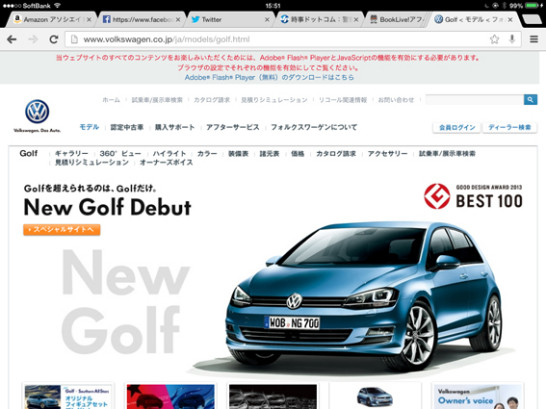Click the Good Design Award G mark
Viewport: 546px width, 409px height.
pos(437,196)
